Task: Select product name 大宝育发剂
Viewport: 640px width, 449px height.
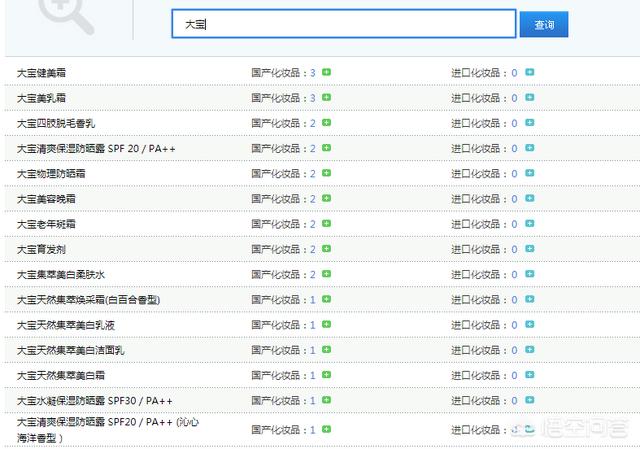Action: [41, 249]
